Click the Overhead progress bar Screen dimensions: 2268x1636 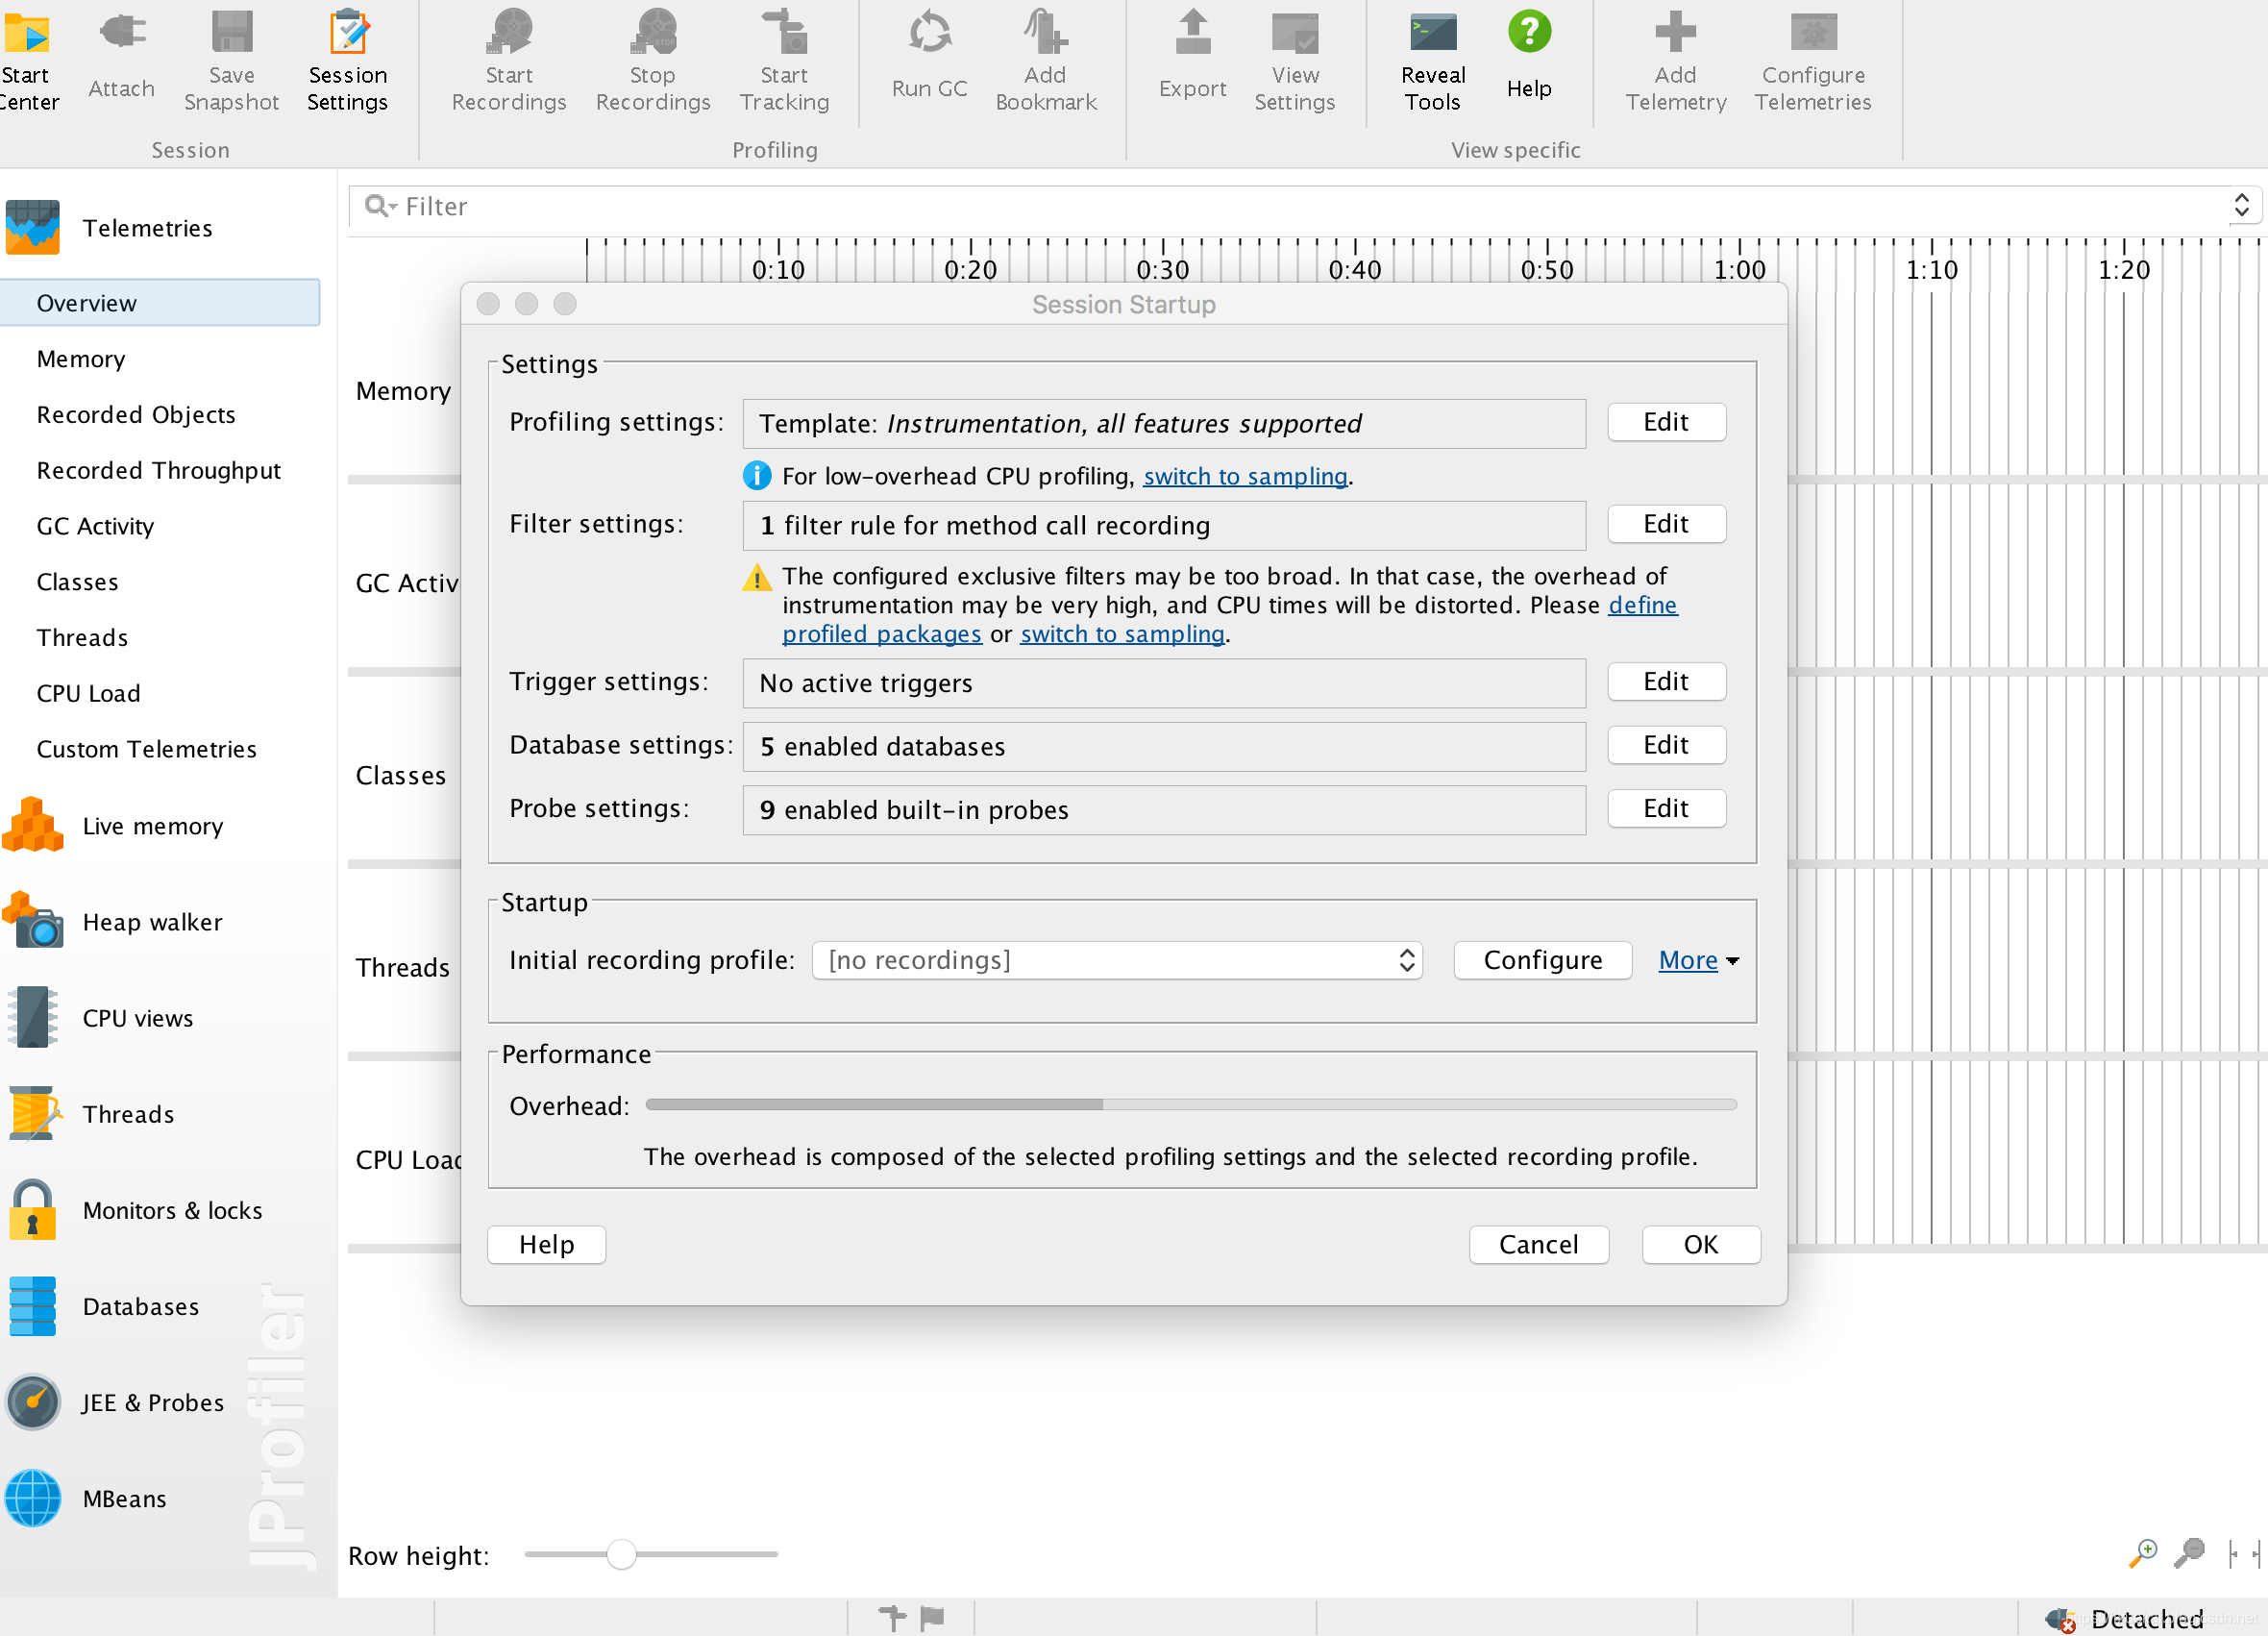pos(1191,1105)
